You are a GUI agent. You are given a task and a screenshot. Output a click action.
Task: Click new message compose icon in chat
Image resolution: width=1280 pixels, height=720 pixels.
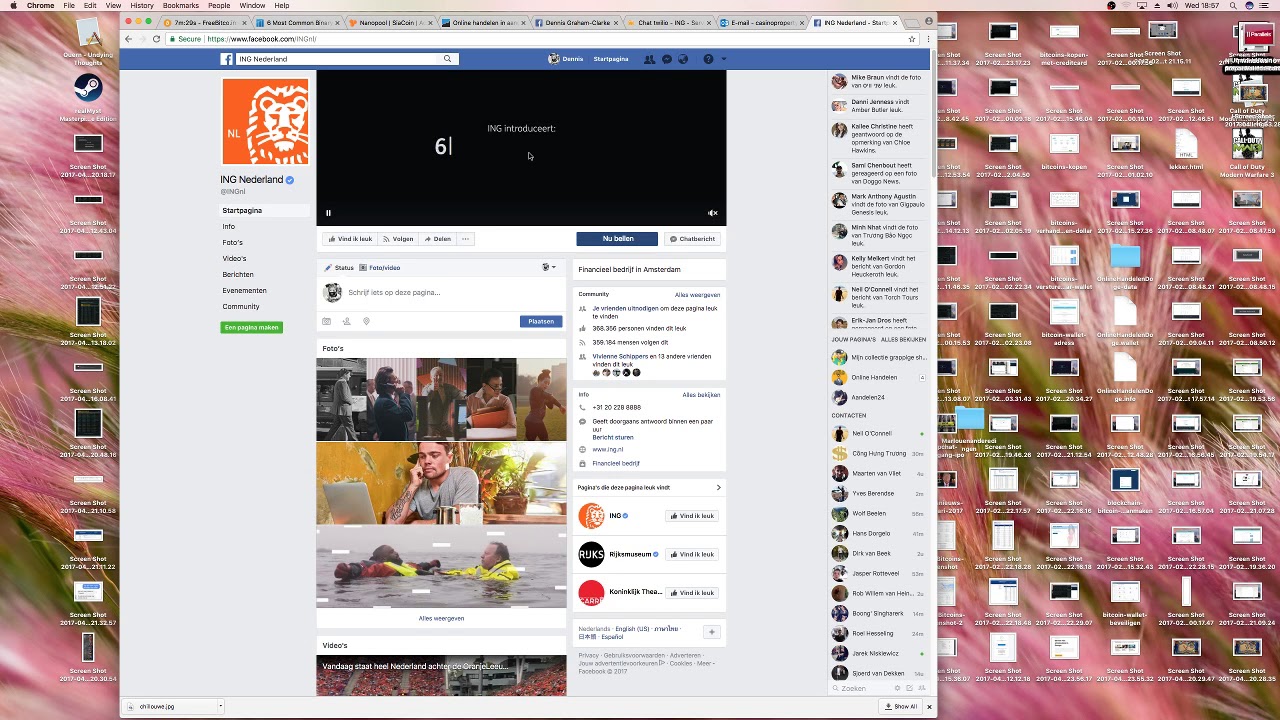click(x=909, y=688)
